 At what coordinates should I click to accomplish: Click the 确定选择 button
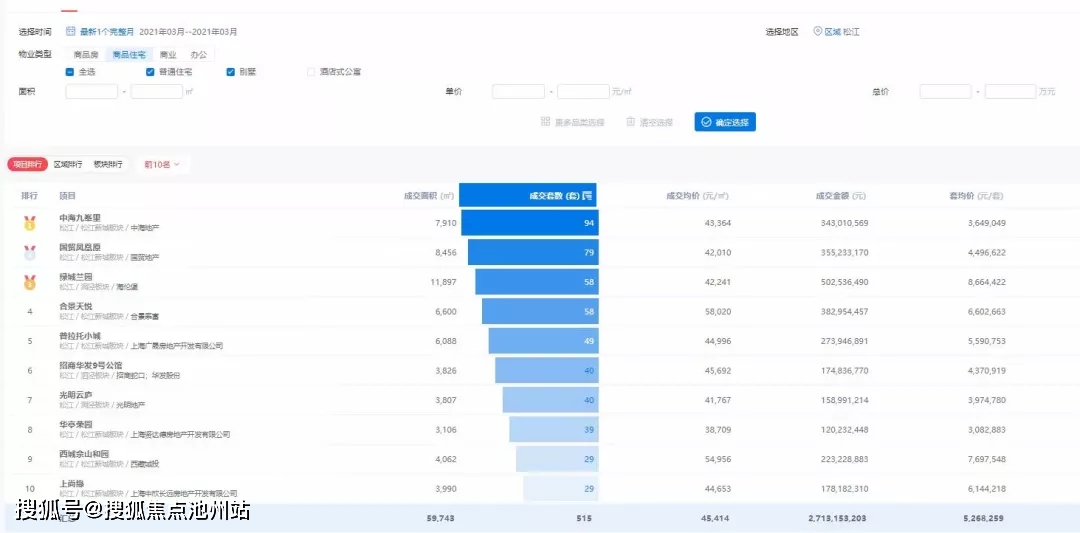[x=725, y=122]
